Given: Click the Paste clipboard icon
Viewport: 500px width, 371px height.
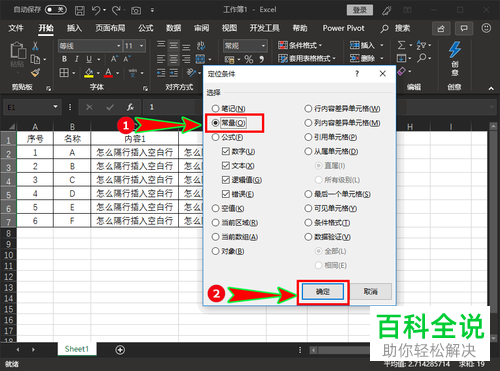Looking at the screenshot, I should (x=18, y=51).
